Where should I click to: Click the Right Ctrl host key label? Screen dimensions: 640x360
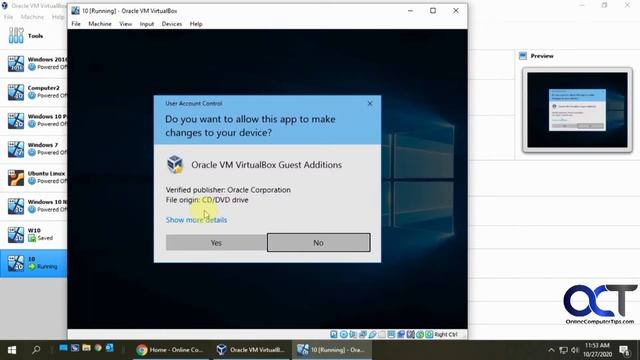click(446, 334)
